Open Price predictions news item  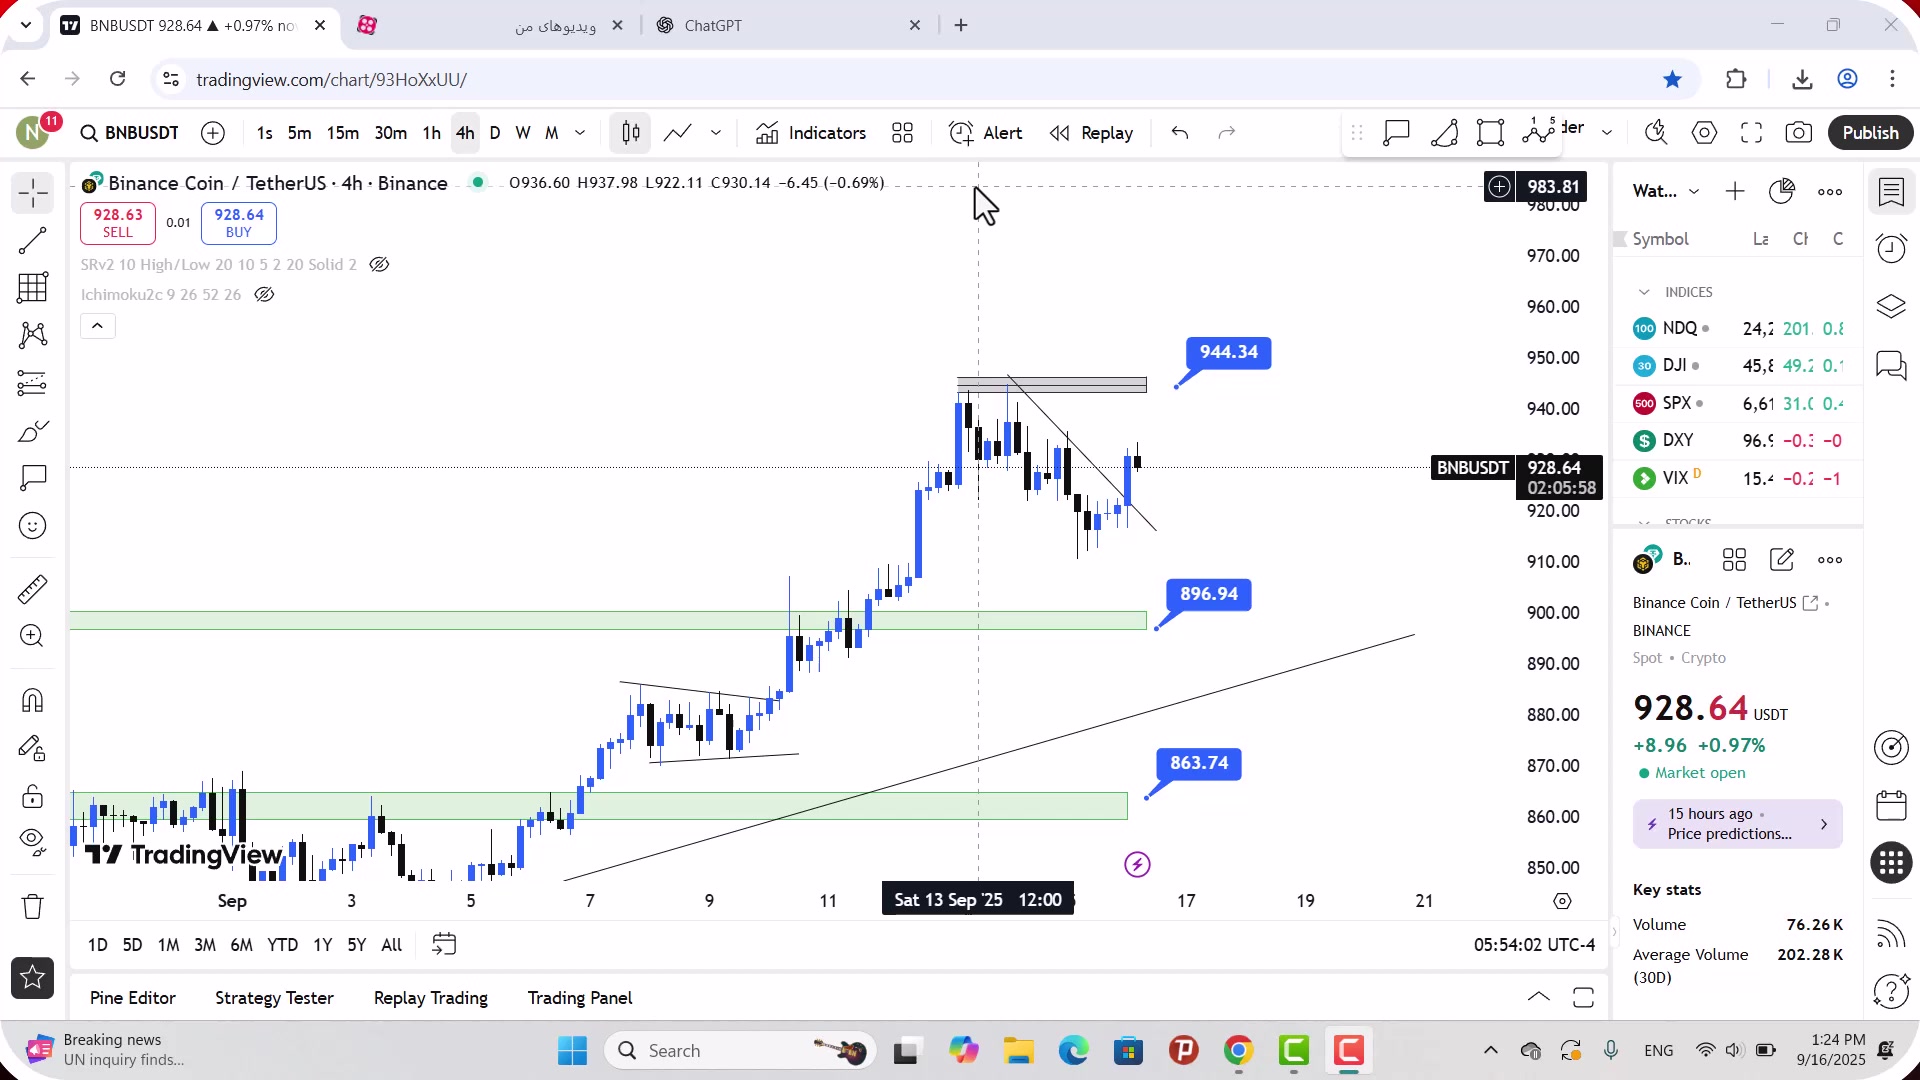1738,824
